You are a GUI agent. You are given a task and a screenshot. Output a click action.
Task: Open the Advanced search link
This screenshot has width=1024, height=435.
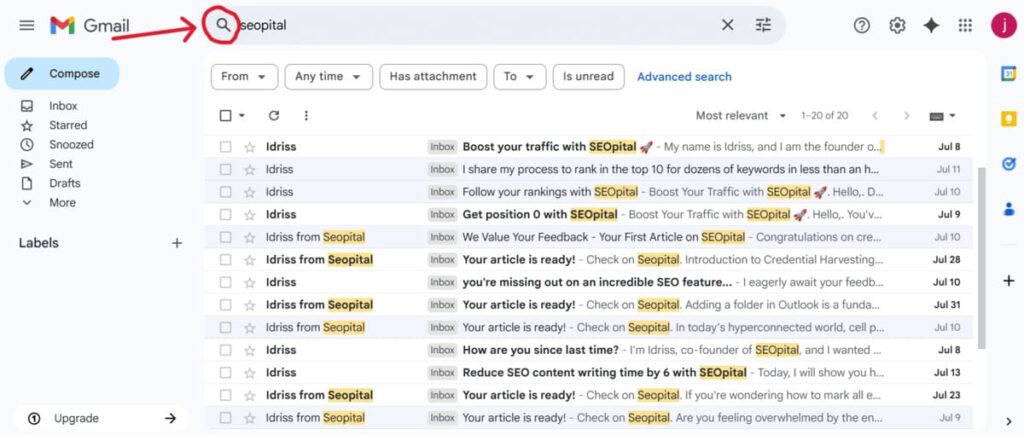click(x=684, y=77)
